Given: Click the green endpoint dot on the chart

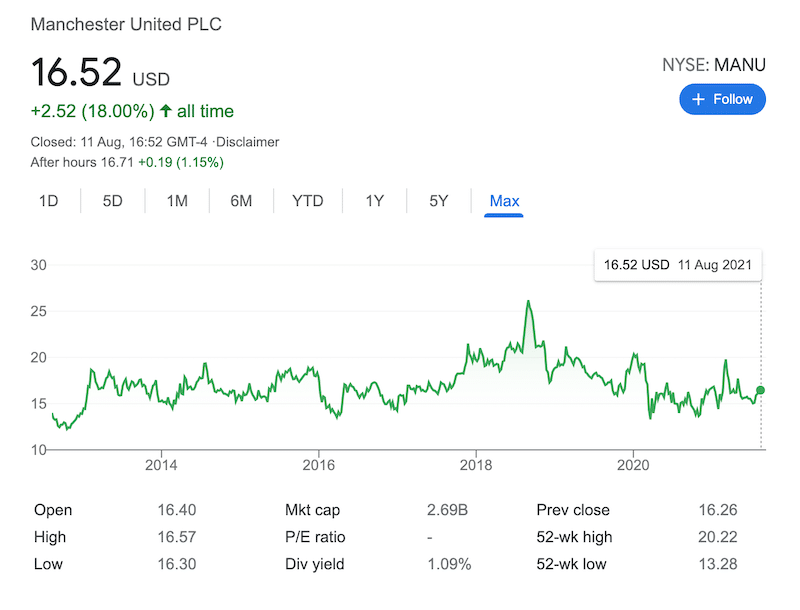Looking at the screenshot, I should (760, 390).
